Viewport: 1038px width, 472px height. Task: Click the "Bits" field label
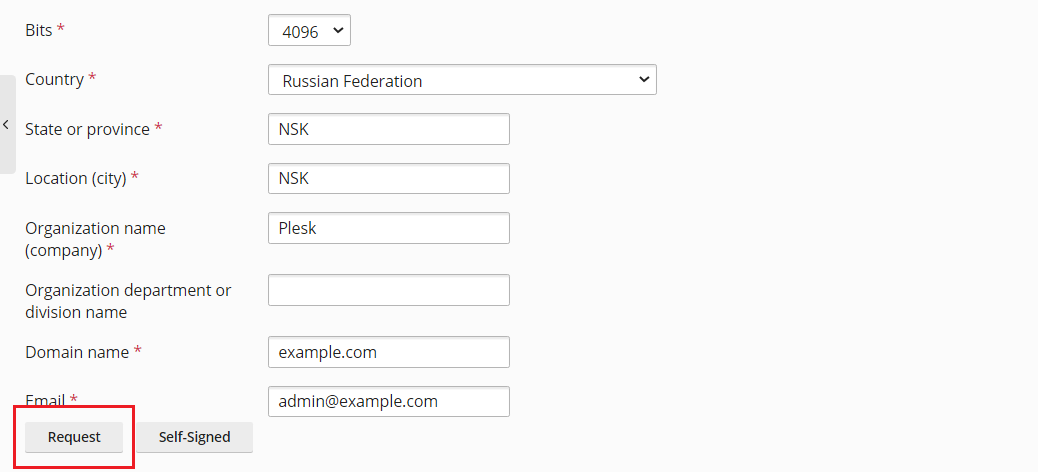[38, 30]
